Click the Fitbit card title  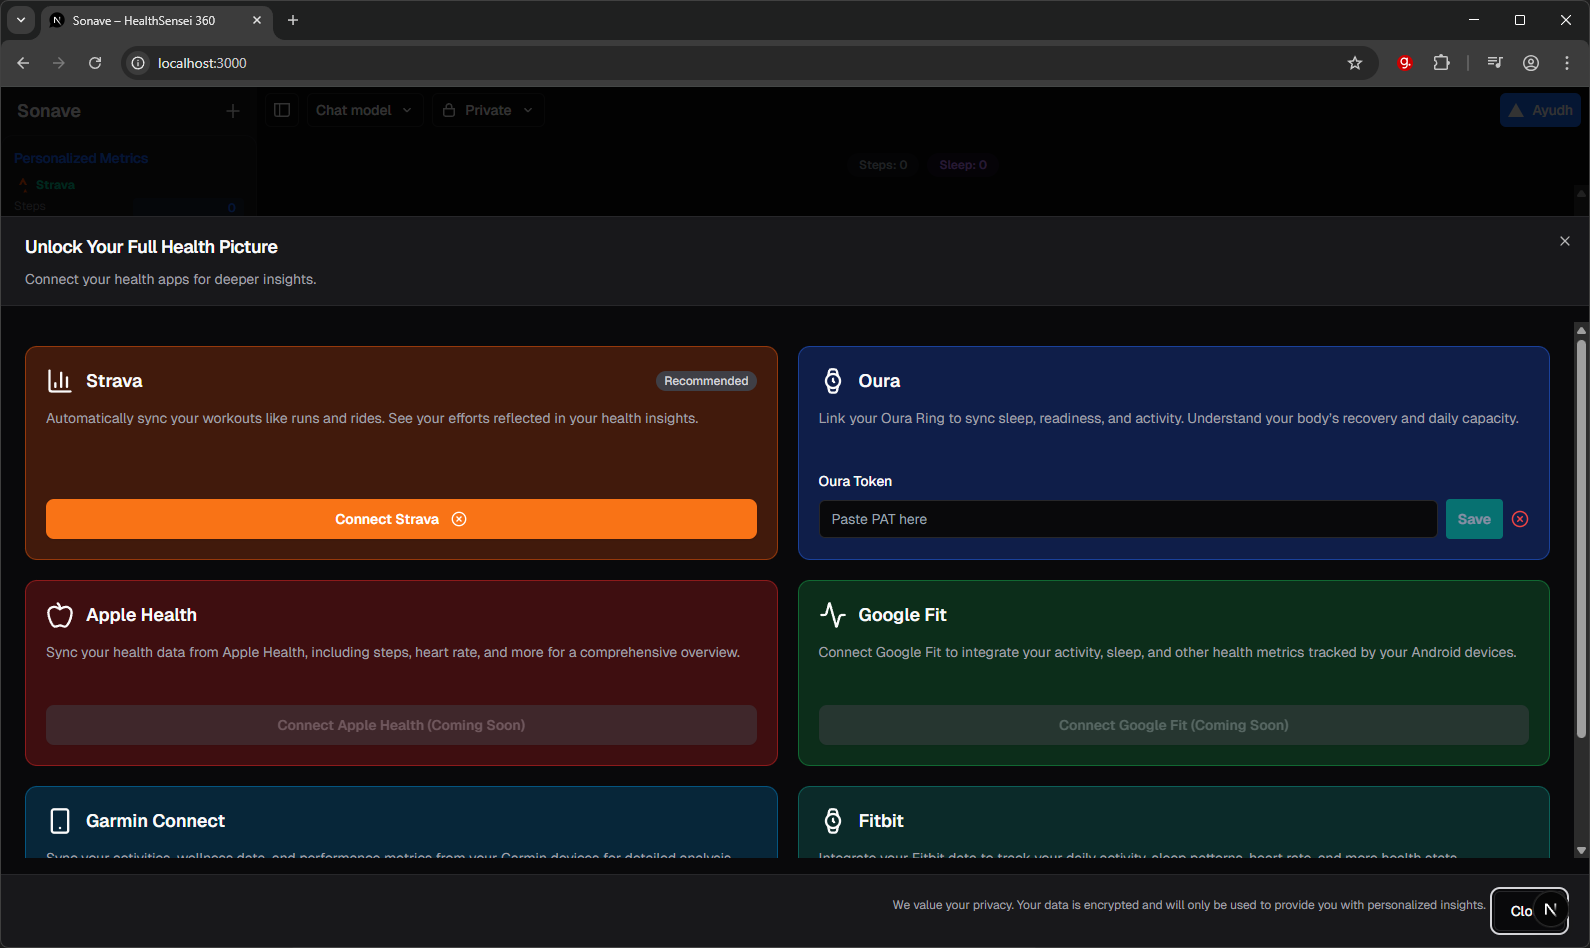[x=881, y=821]
